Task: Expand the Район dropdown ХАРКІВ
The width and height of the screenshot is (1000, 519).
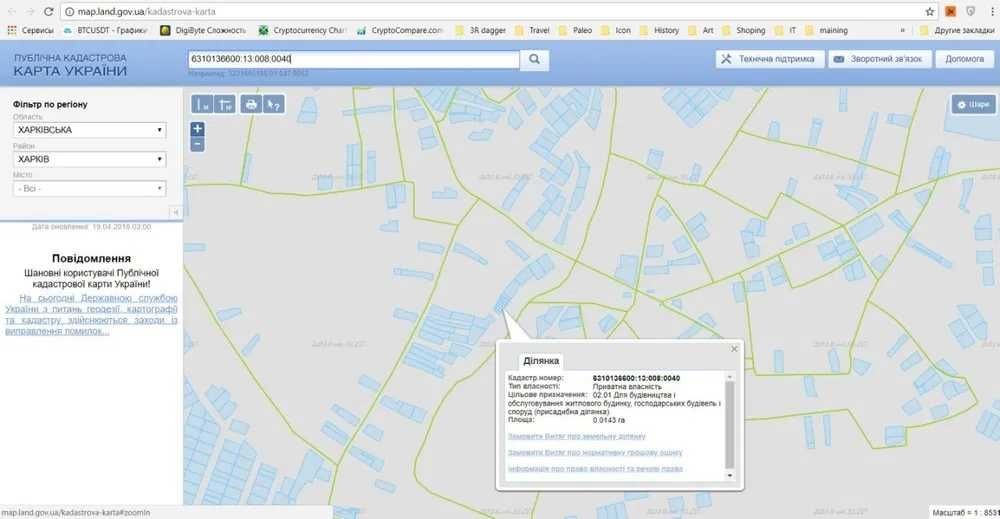Action: (x=89, y=159)
